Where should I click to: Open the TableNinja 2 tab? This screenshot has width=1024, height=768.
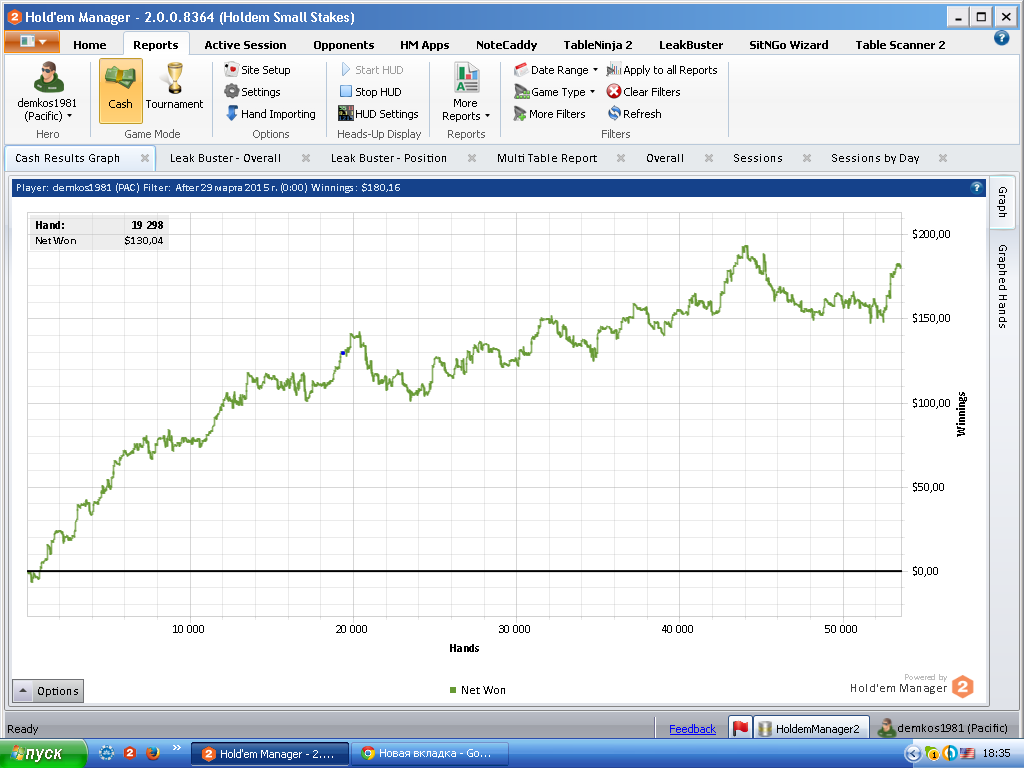(x=598, y=44)
